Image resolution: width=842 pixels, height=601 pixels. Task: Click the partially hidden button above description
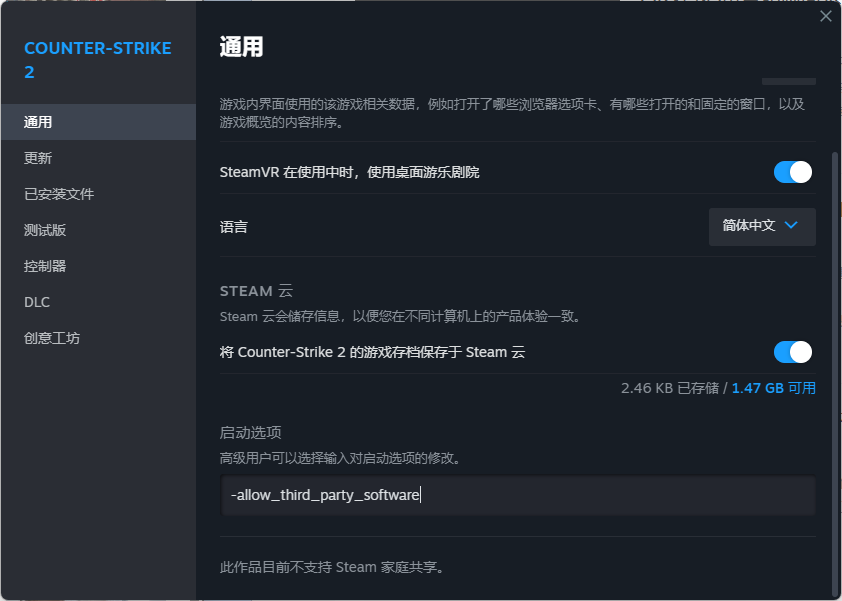789,81
